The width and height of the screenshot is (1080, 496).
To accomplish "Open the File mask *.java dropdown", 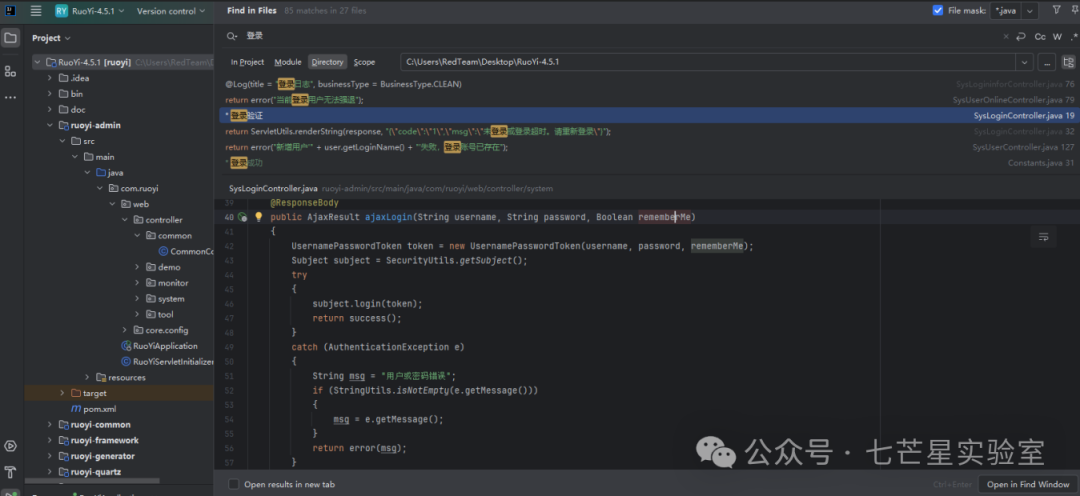I will coord(1030,10).
